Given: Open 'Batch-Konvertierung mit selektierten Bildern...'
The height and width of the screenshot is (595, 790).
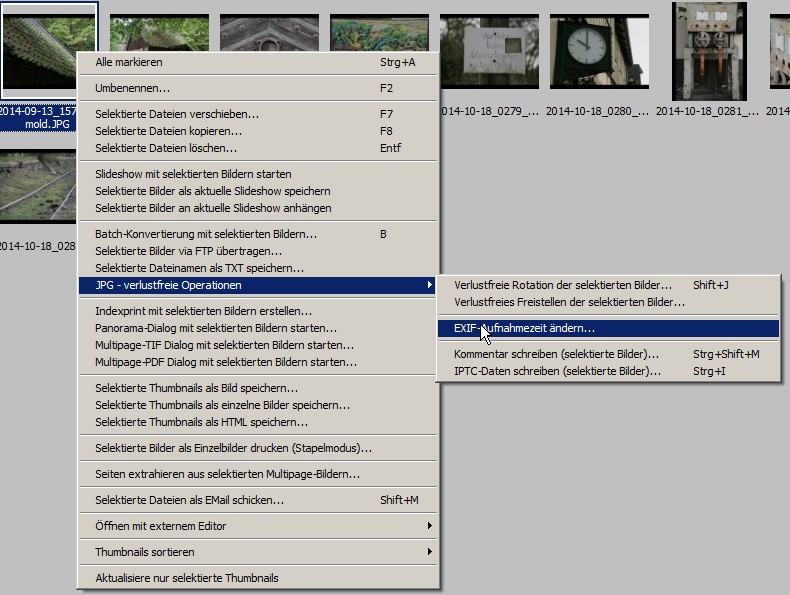Looking at the screenshot, I should click(205, 234).
